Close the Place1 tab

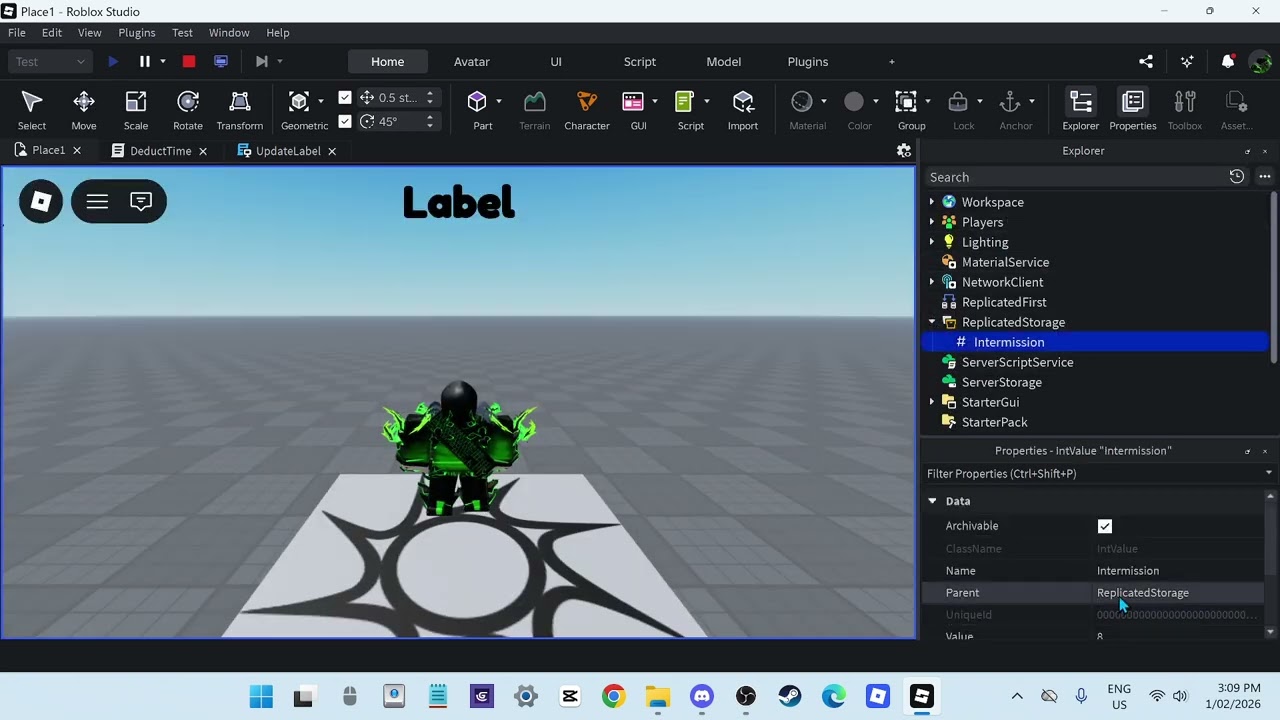point(77,151)
